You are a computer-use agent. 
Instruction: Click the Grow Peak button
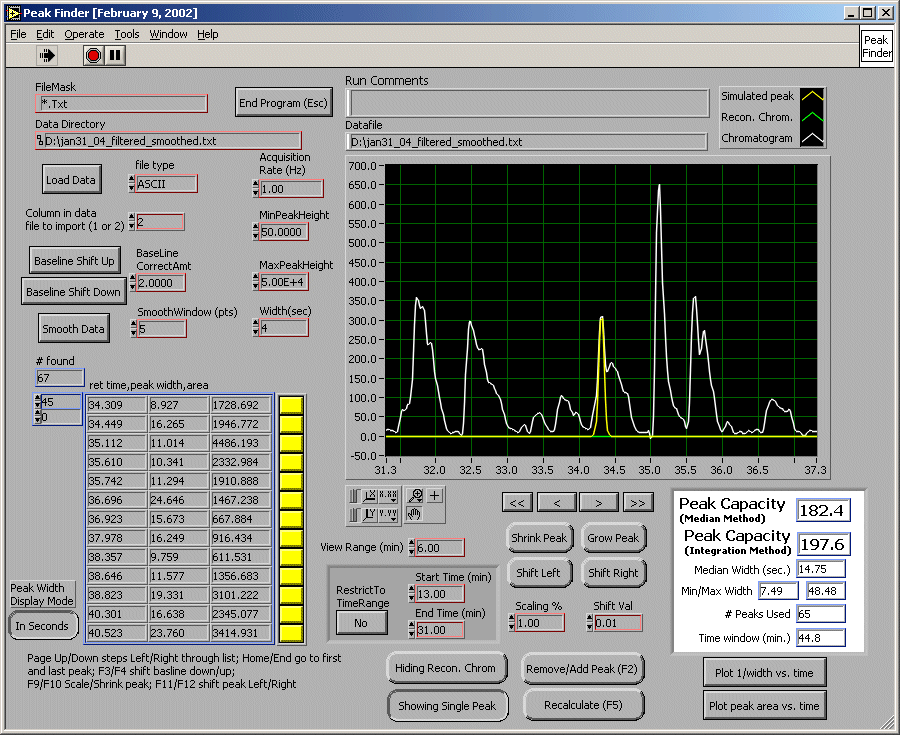[x=613, y=538]
